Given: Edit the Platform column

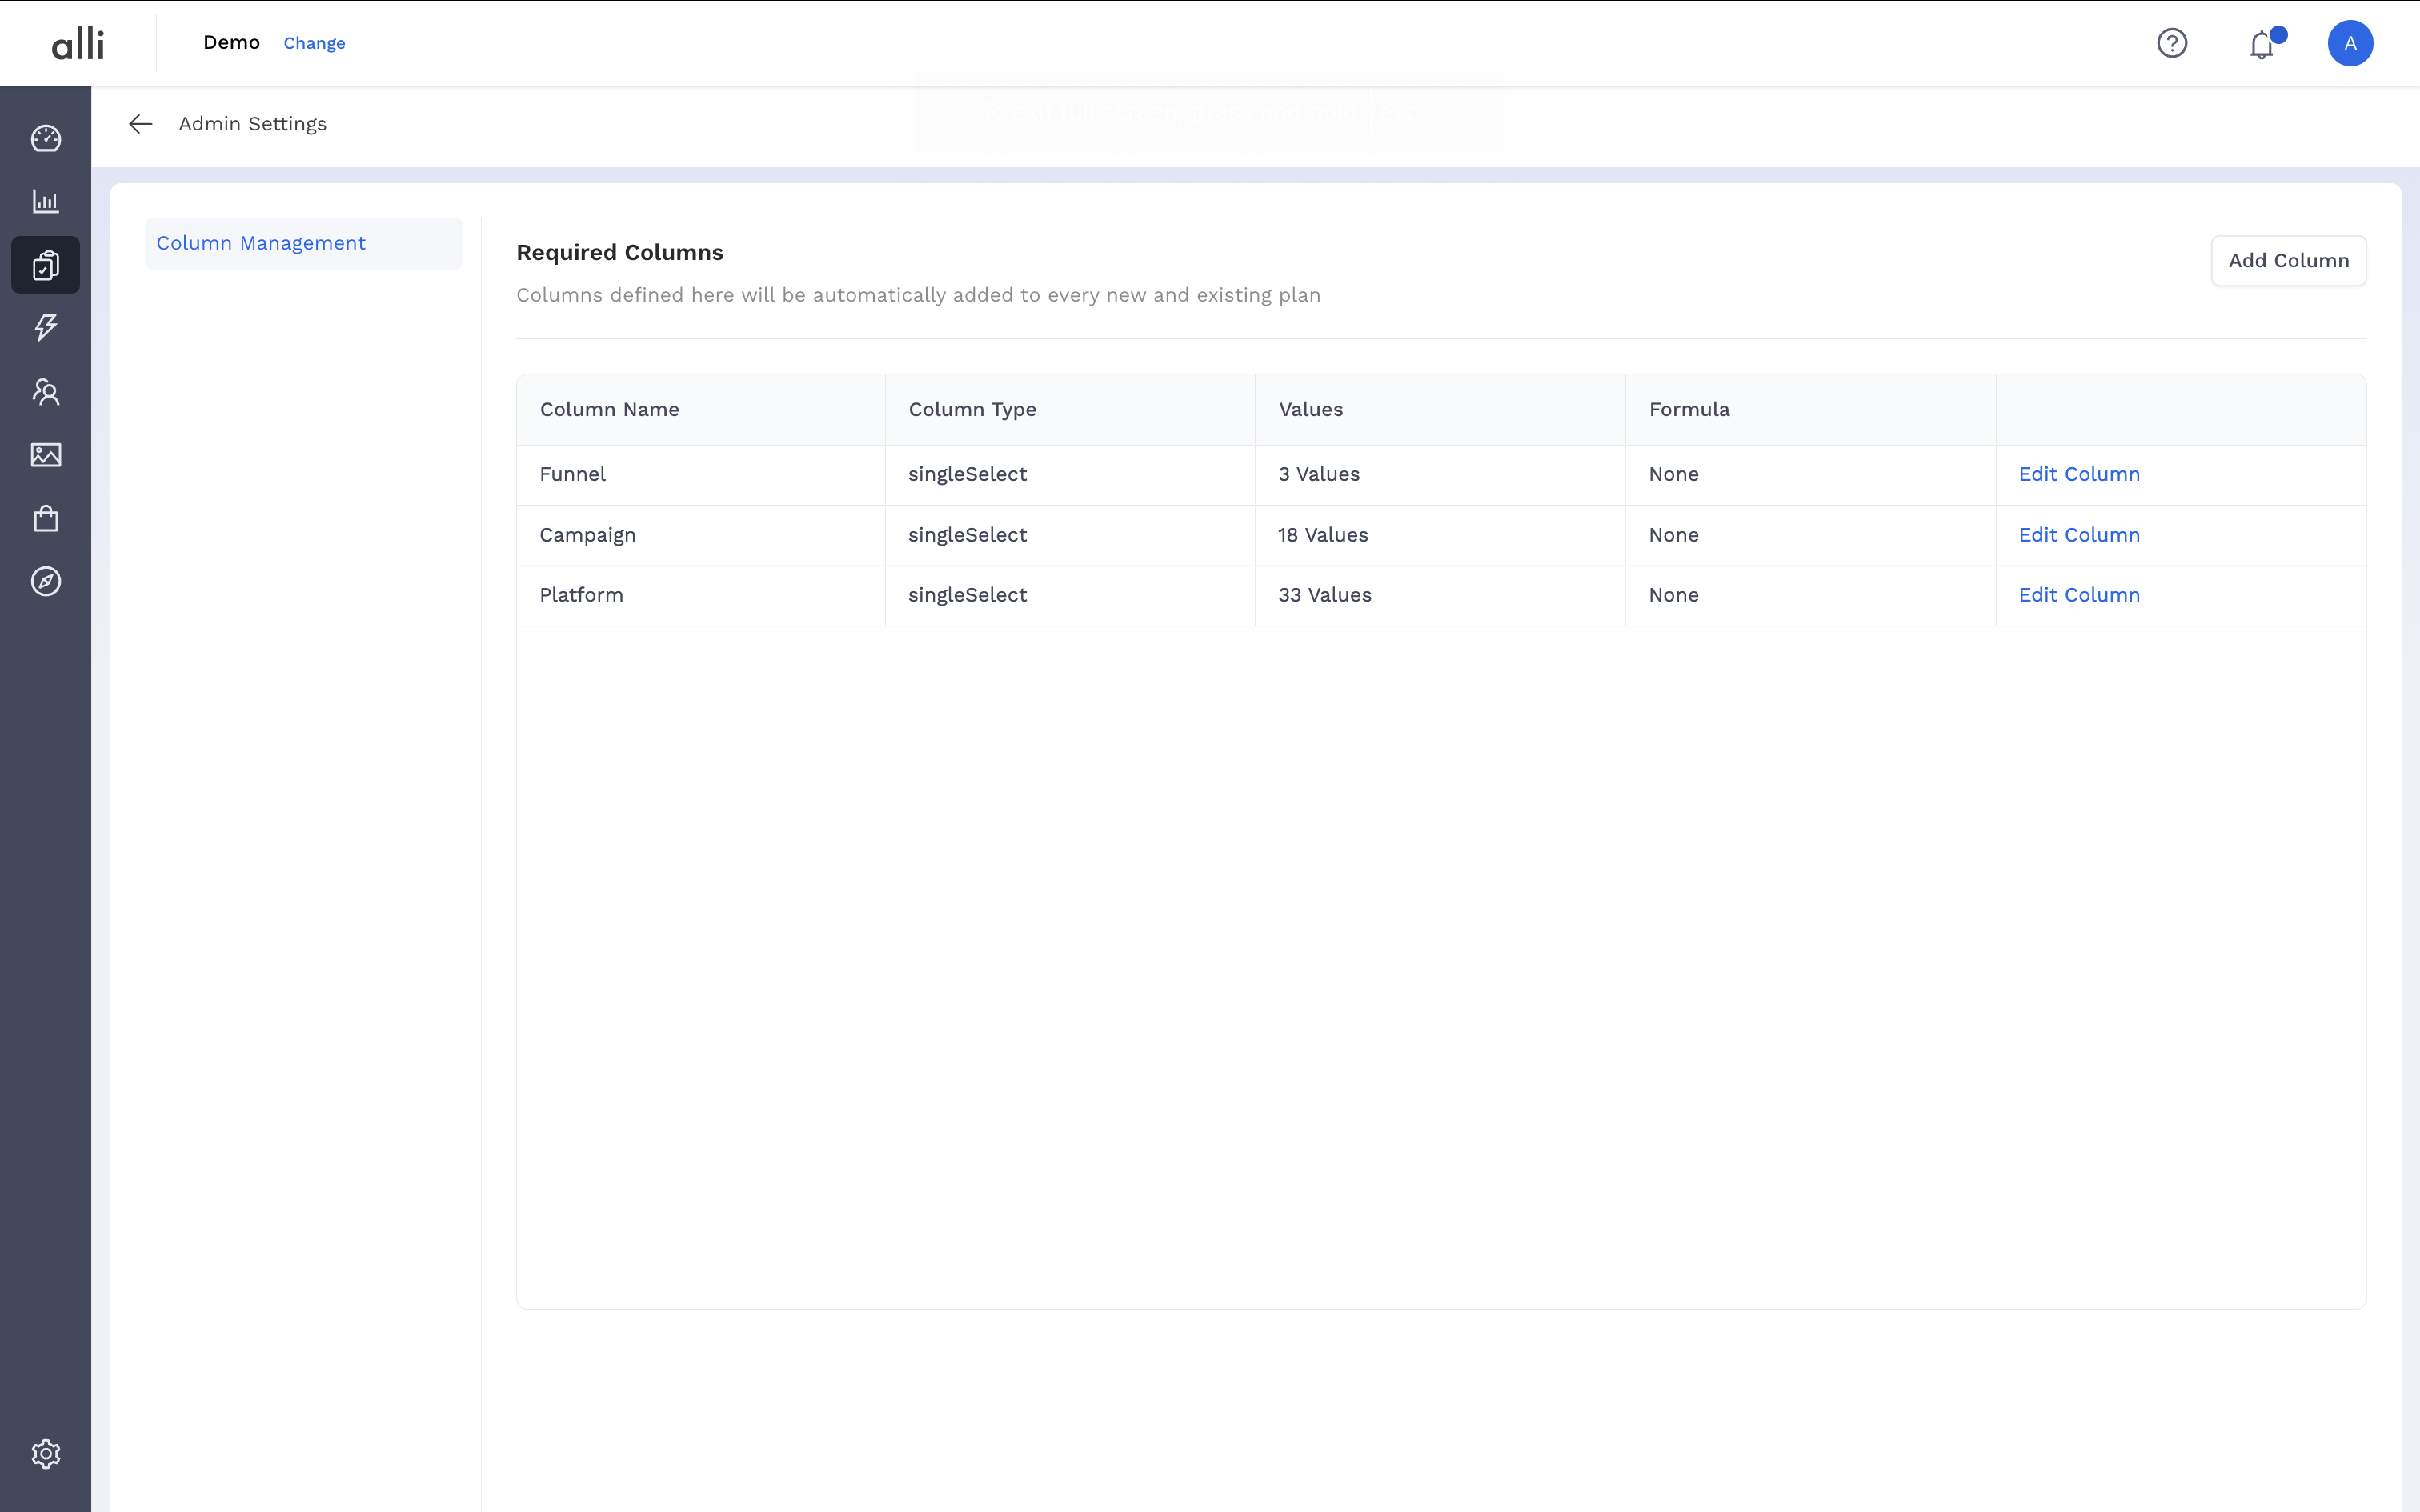Looking at the screenshot, I should pos(2078,595).
